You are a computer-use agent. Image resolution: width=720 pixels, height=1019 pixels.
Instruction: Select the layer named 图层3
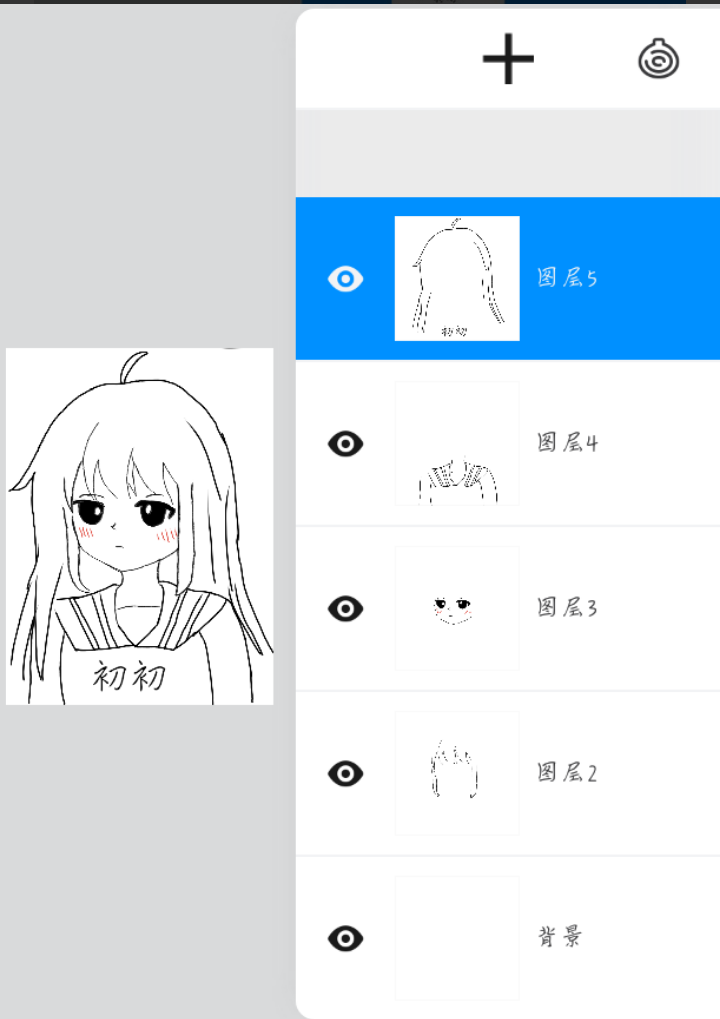tap(567, 608)
